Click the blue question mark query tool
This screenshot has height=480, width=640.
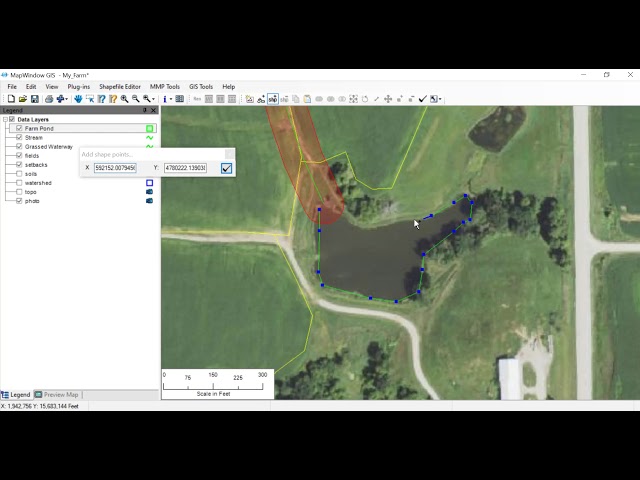pyautogui.click(x=102, y=99)
